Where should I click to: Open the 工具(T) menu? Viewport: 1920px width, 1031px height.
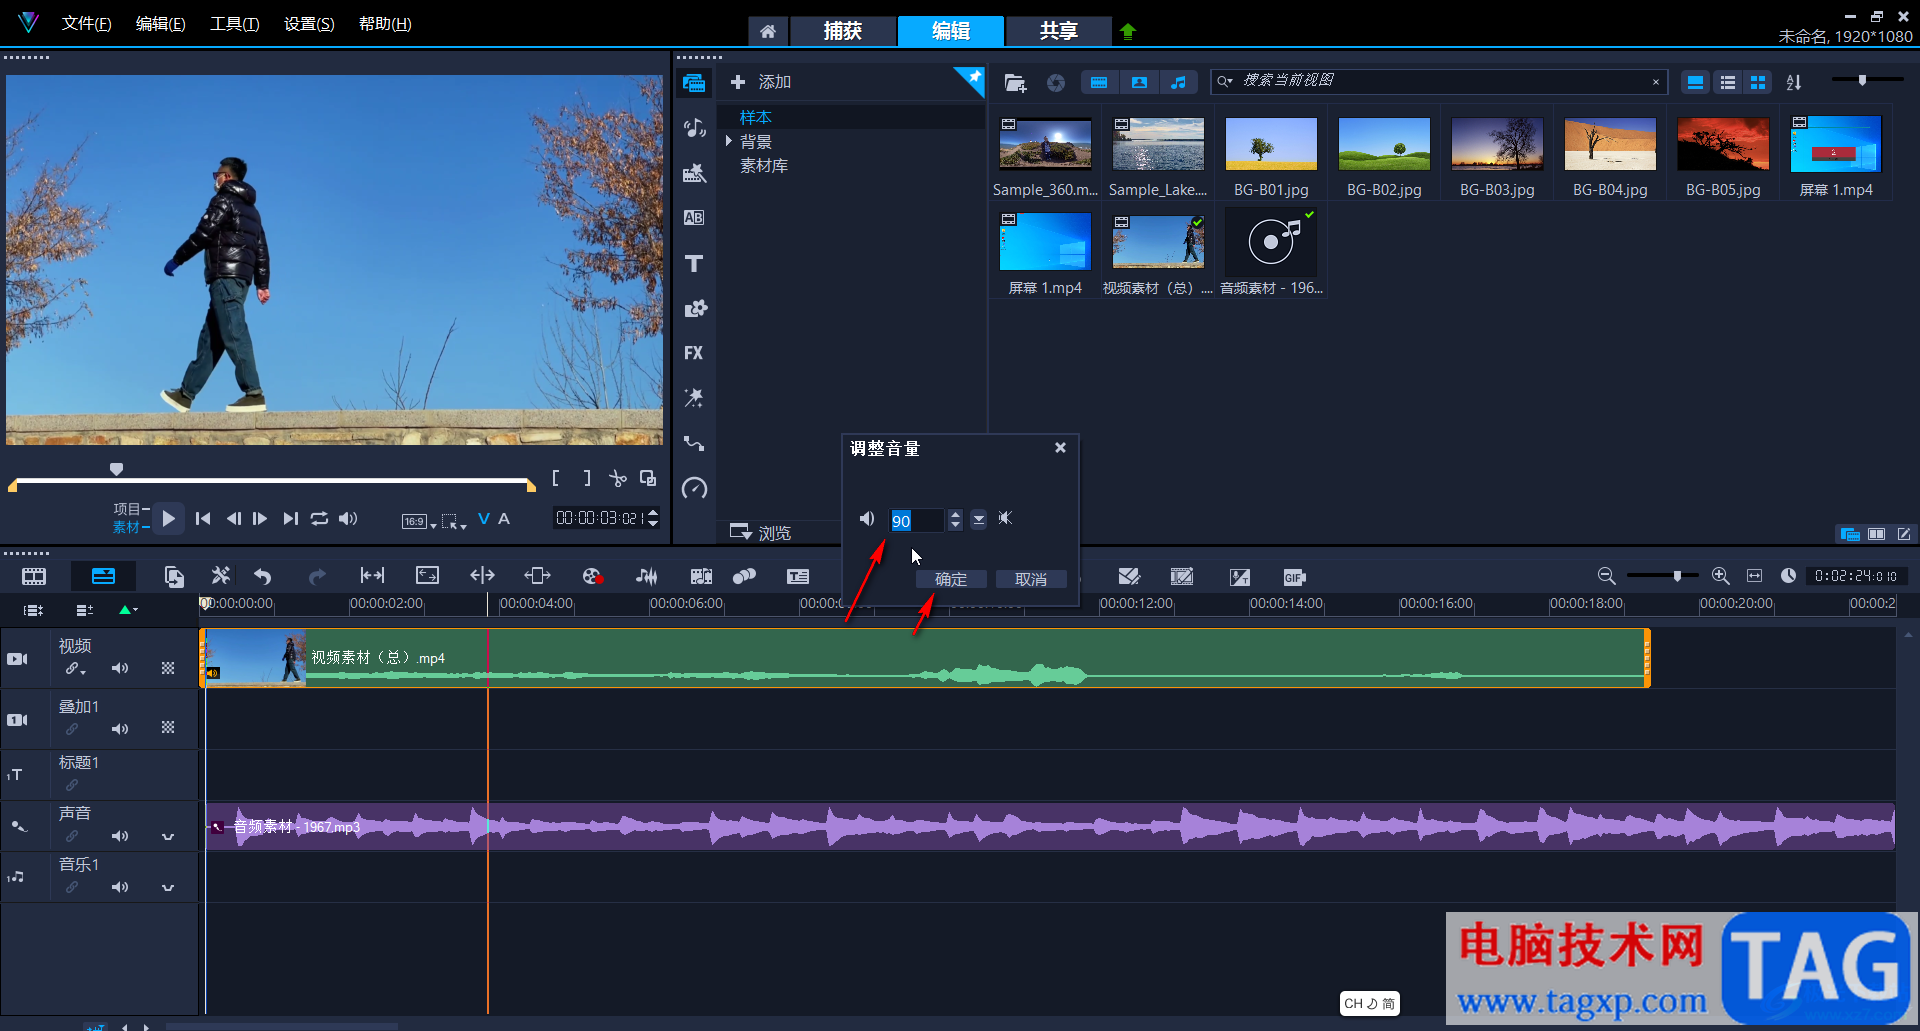(234, 23)
